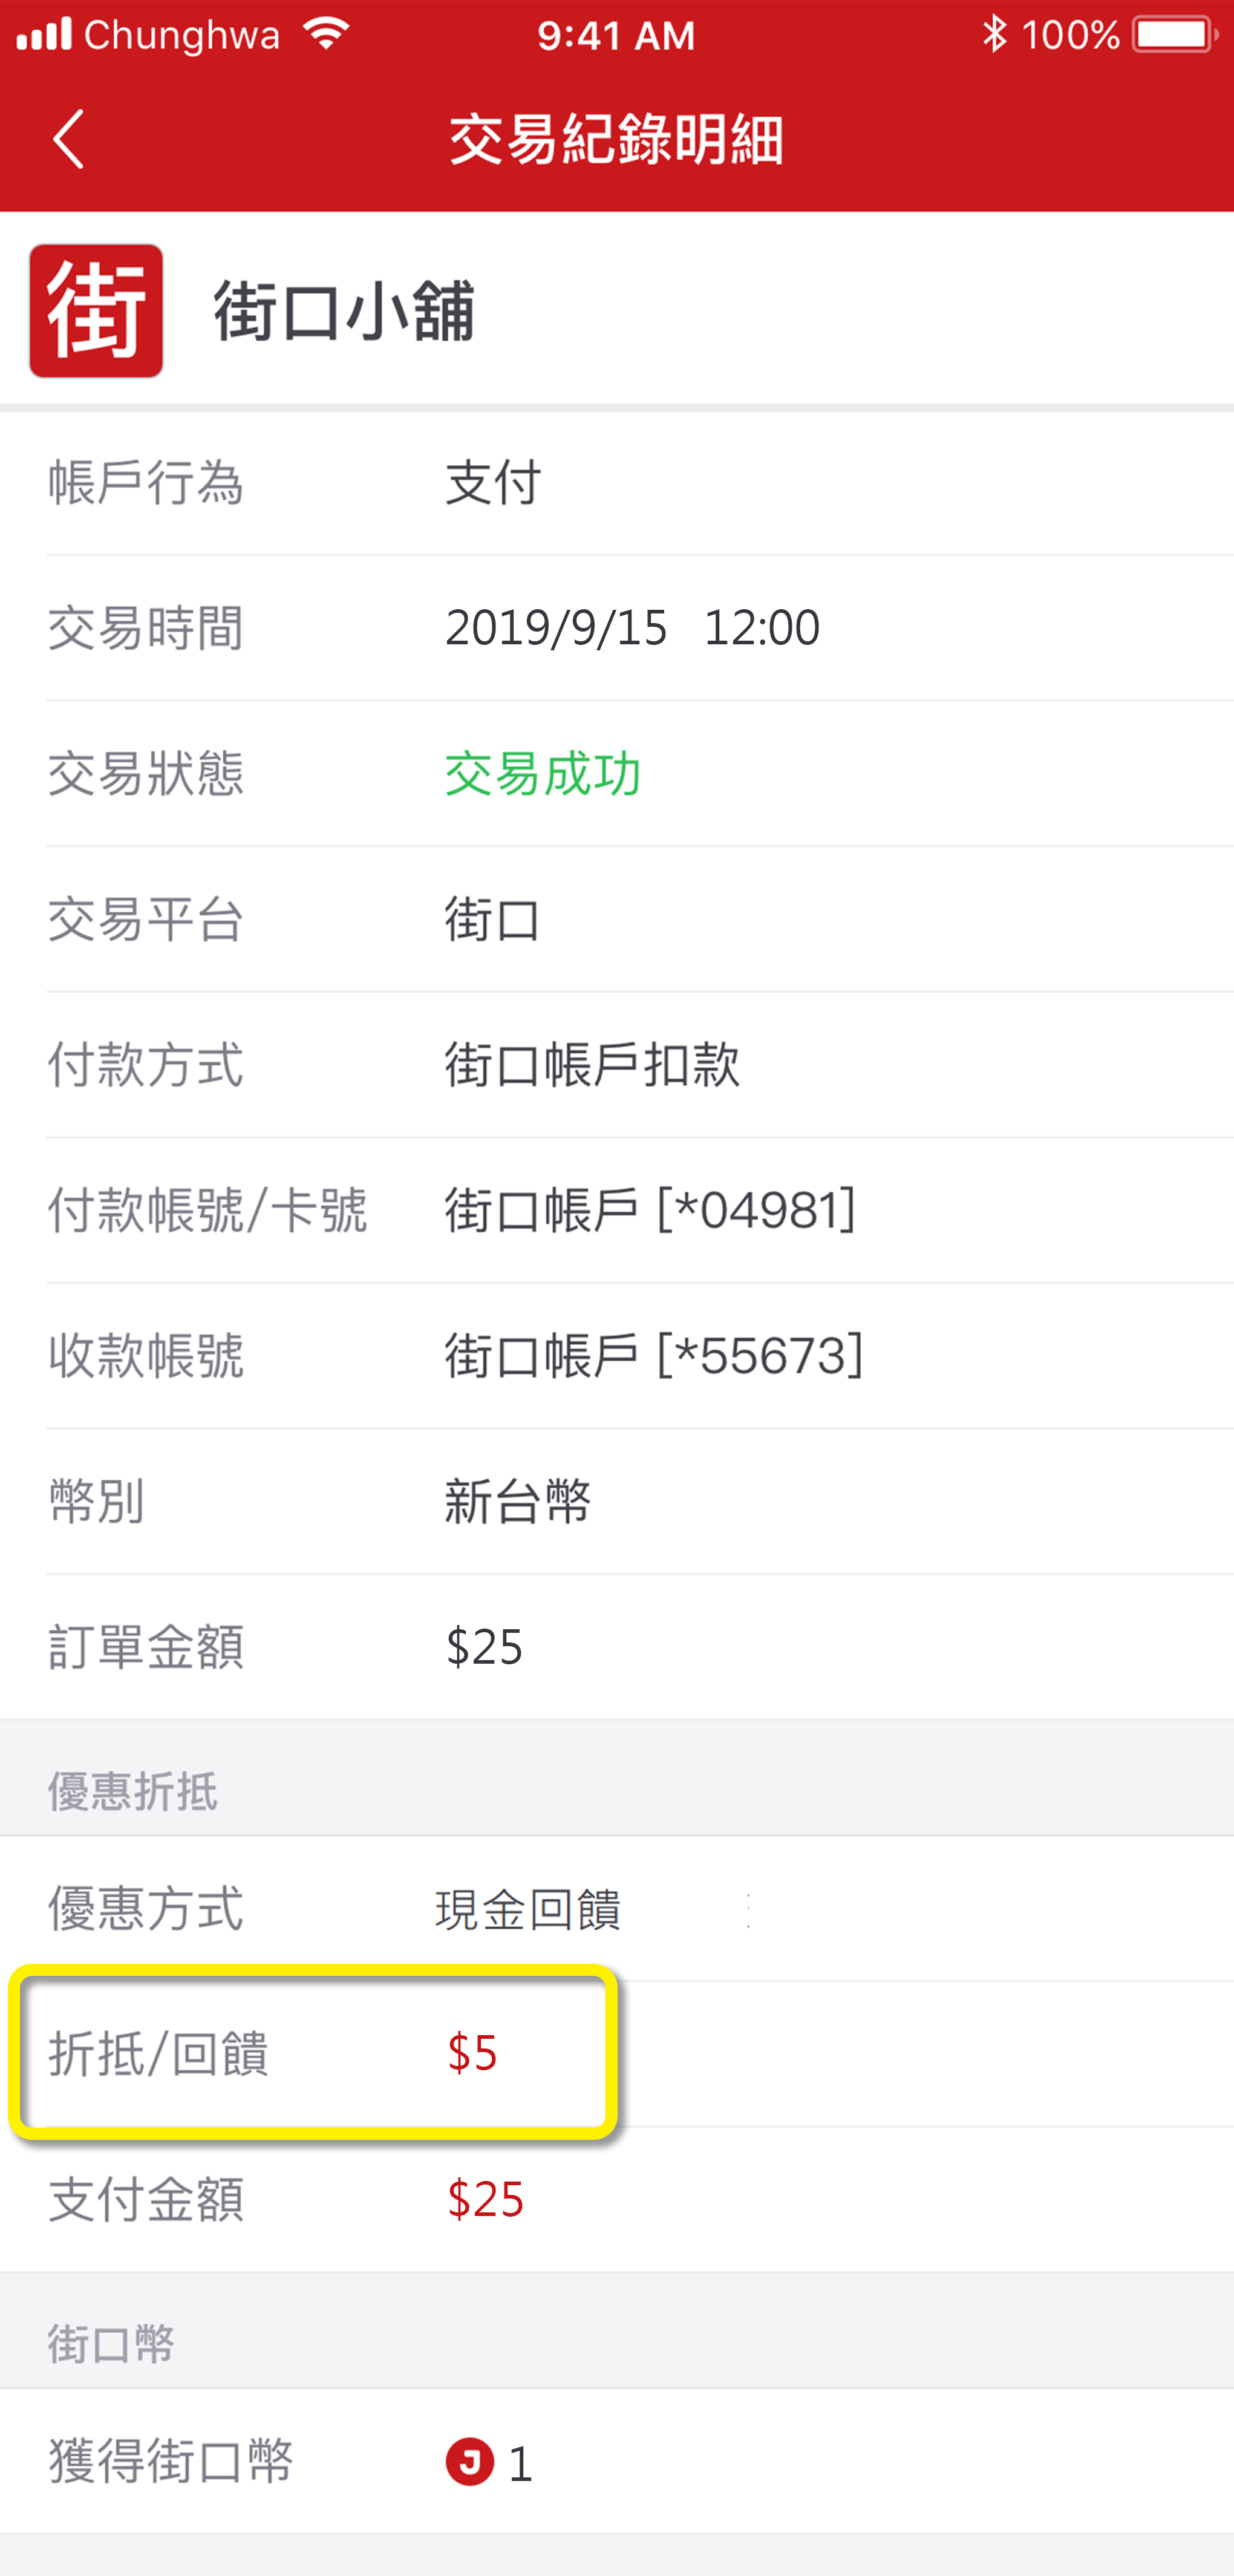Tap the highlighted 折抵/回饋 $5 row
Viewport: 1234px width, 2576px height.
[x=312, y=2052]
